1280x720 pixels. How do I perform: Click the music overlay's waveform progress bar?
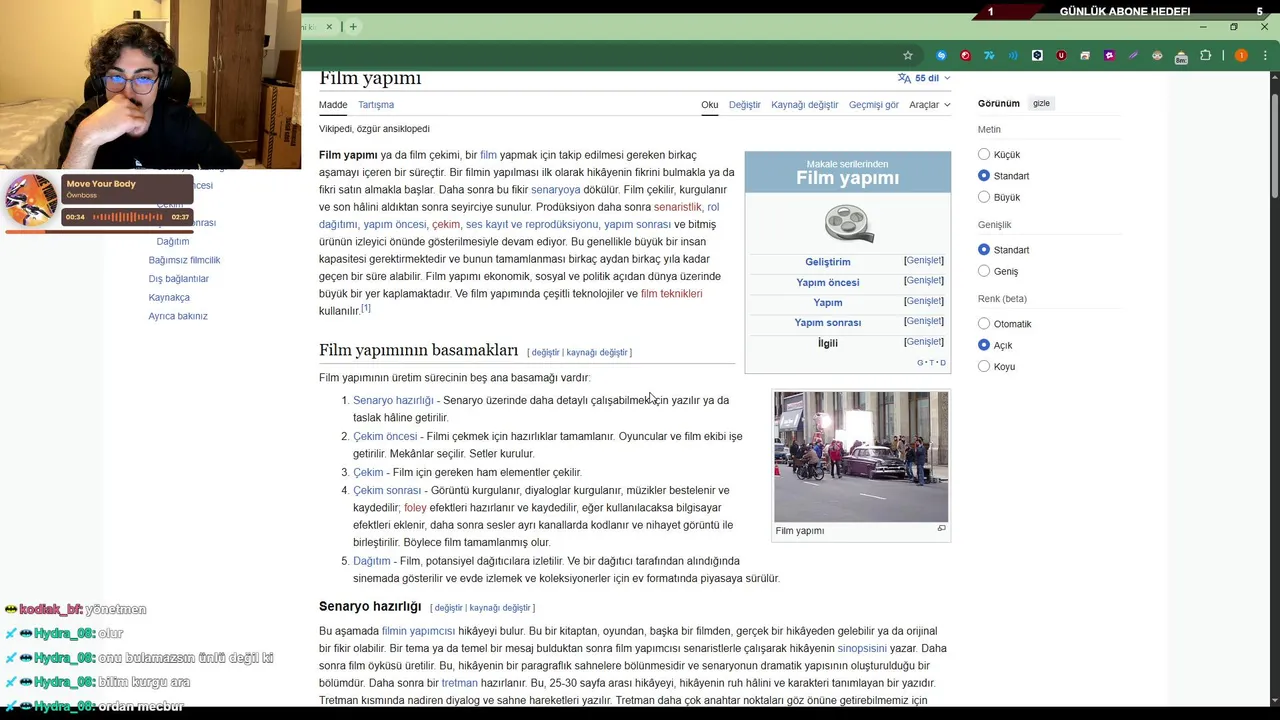(x=129, y=217)
